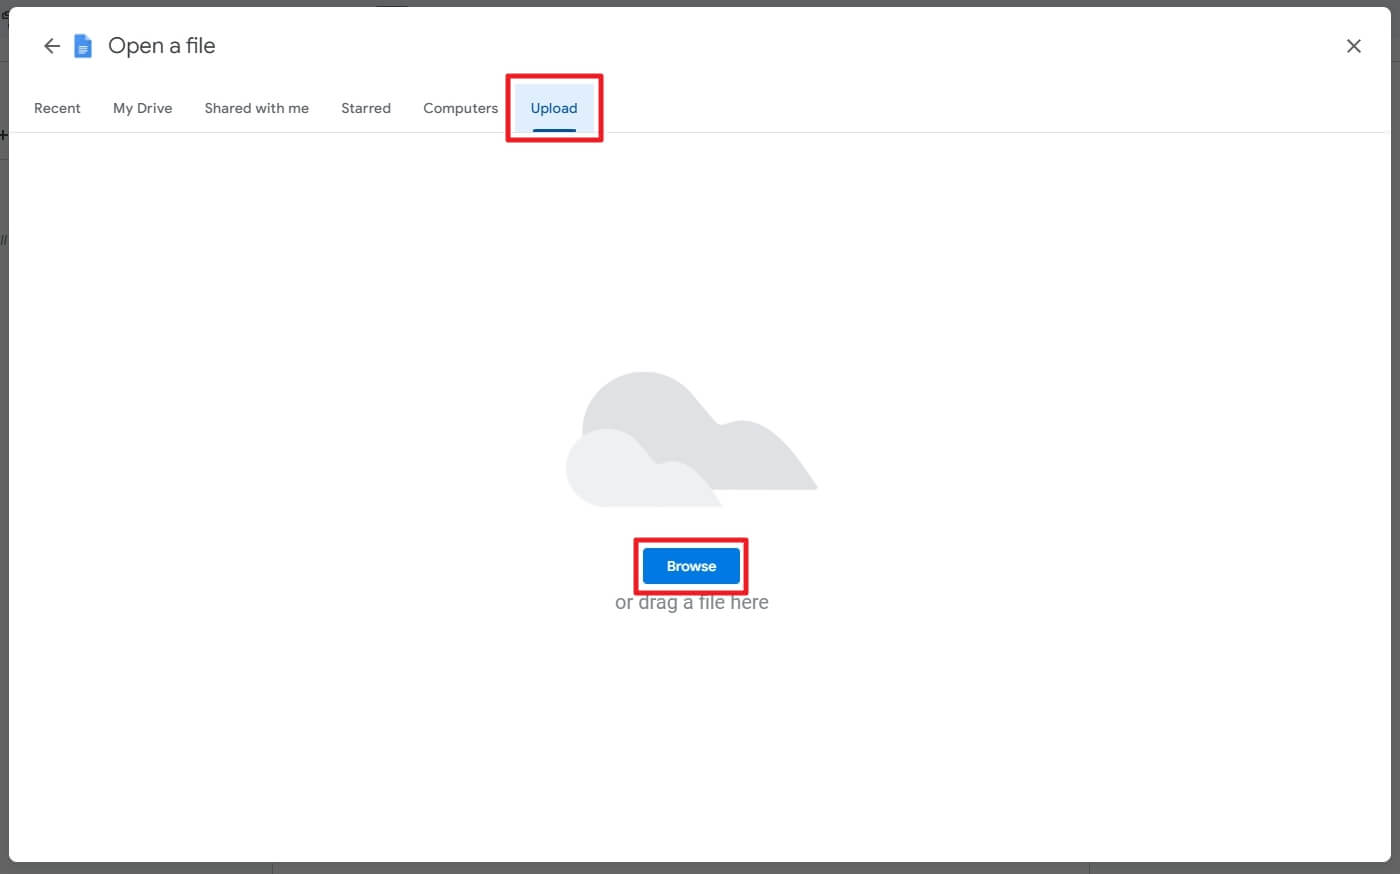
Task: Click the Browse button to choose a file
Action: point(690,565)
